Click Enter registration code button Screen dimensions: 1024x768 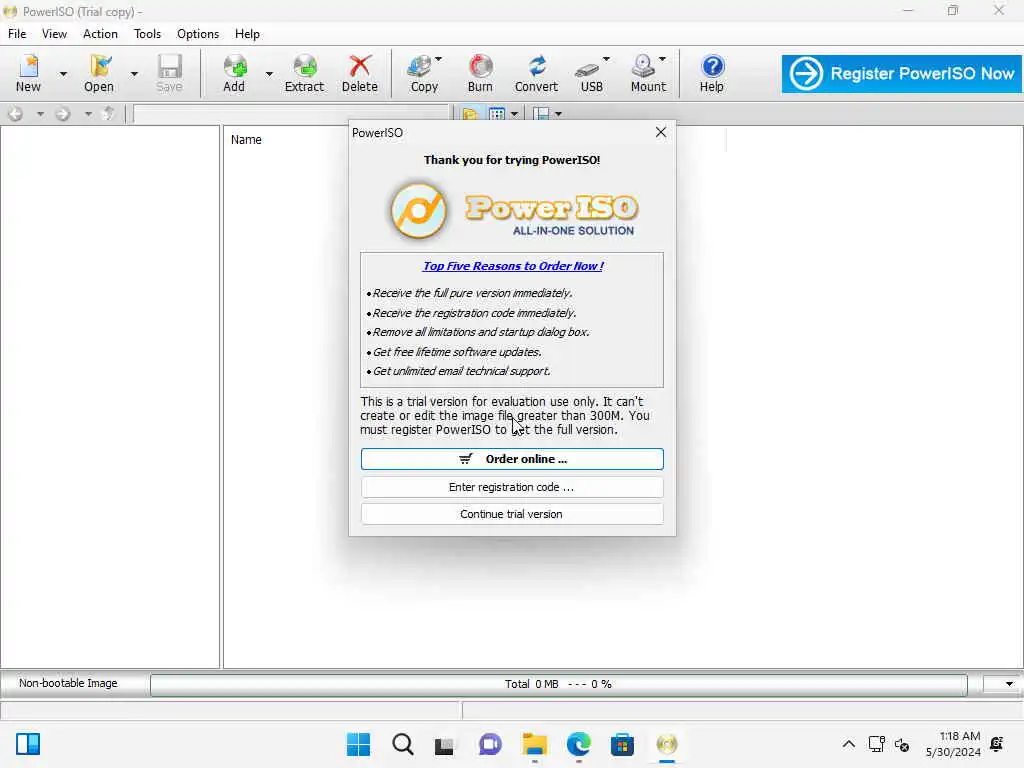(x=512, y=487)
